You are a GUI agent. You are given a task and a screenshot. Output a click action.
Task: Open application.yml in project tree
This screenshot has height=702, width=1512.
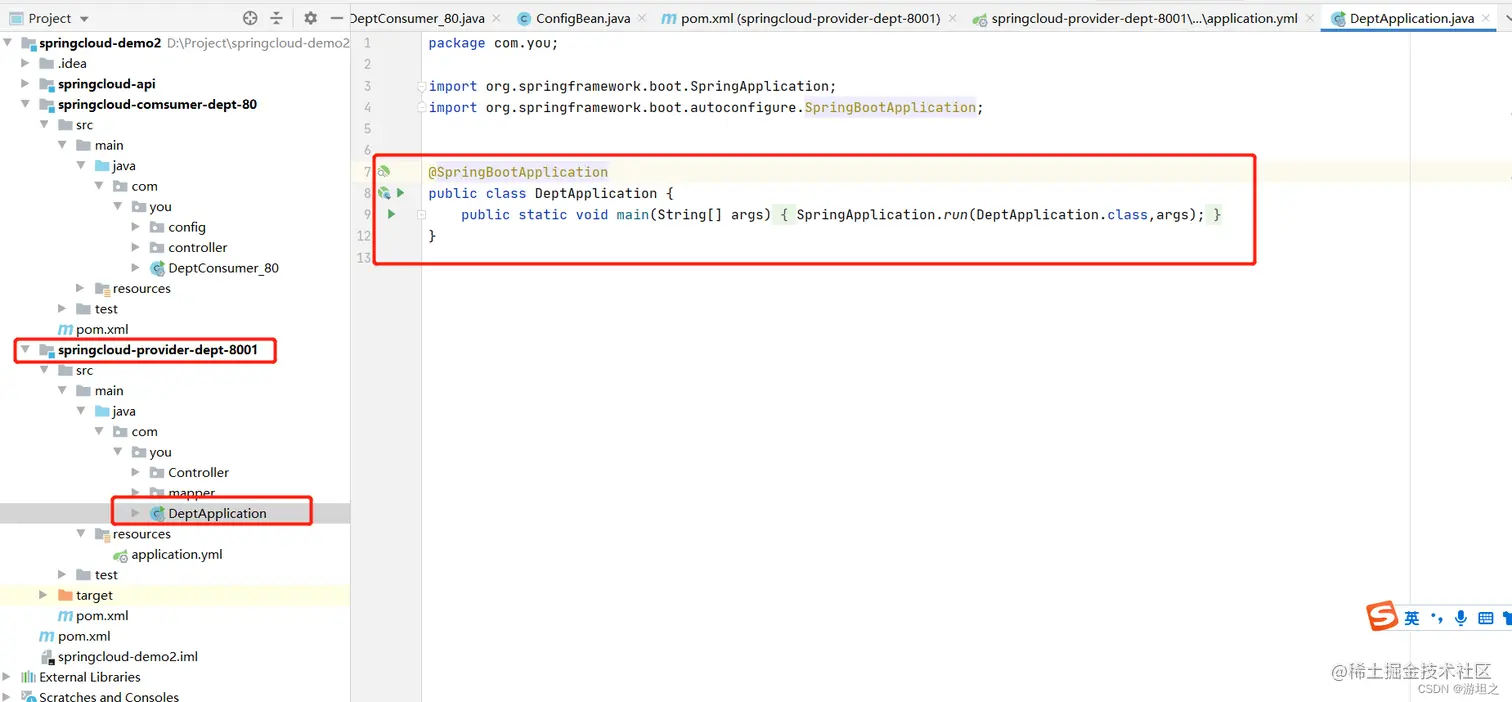[177, 554]
